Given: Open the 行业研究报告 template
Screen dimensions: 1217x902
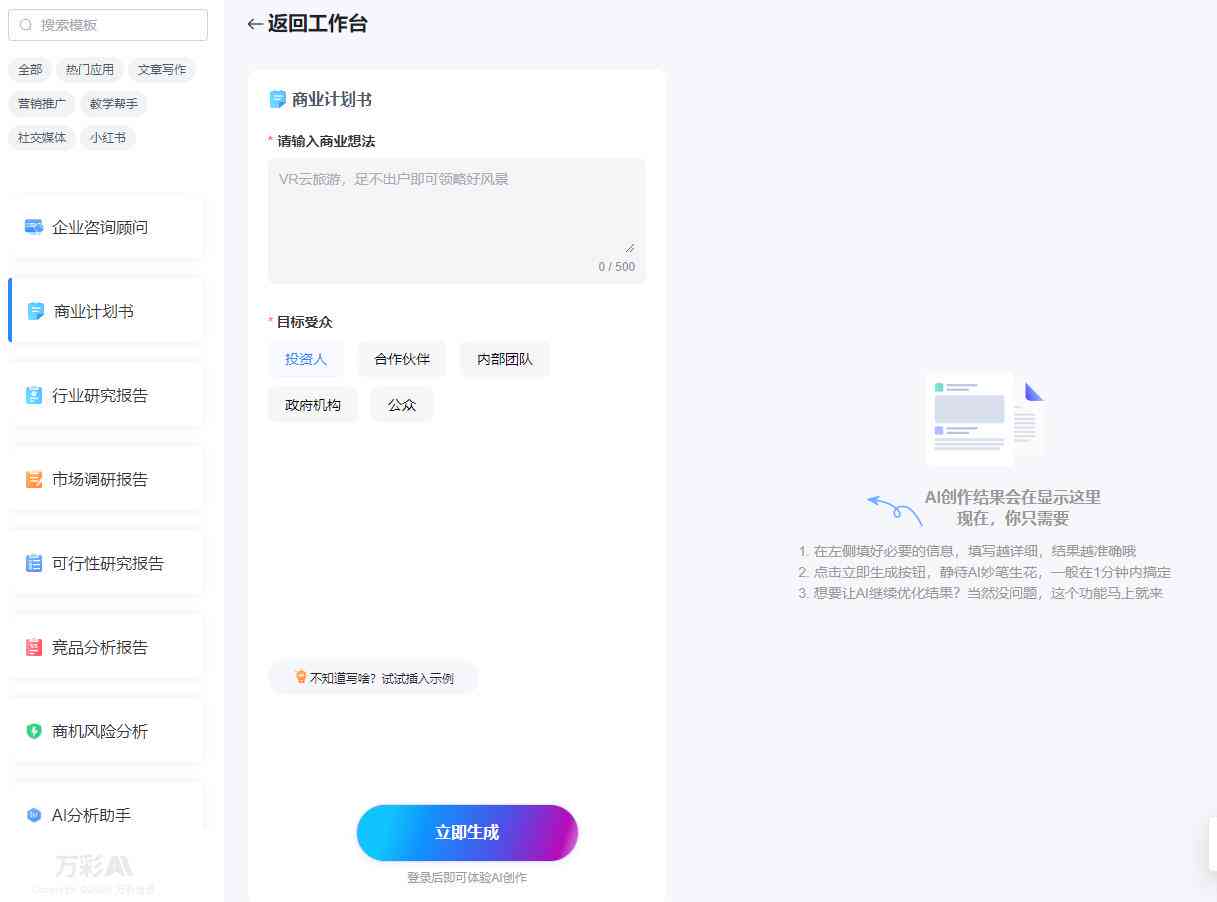Looking at the screenshot, I should (106, 395).
